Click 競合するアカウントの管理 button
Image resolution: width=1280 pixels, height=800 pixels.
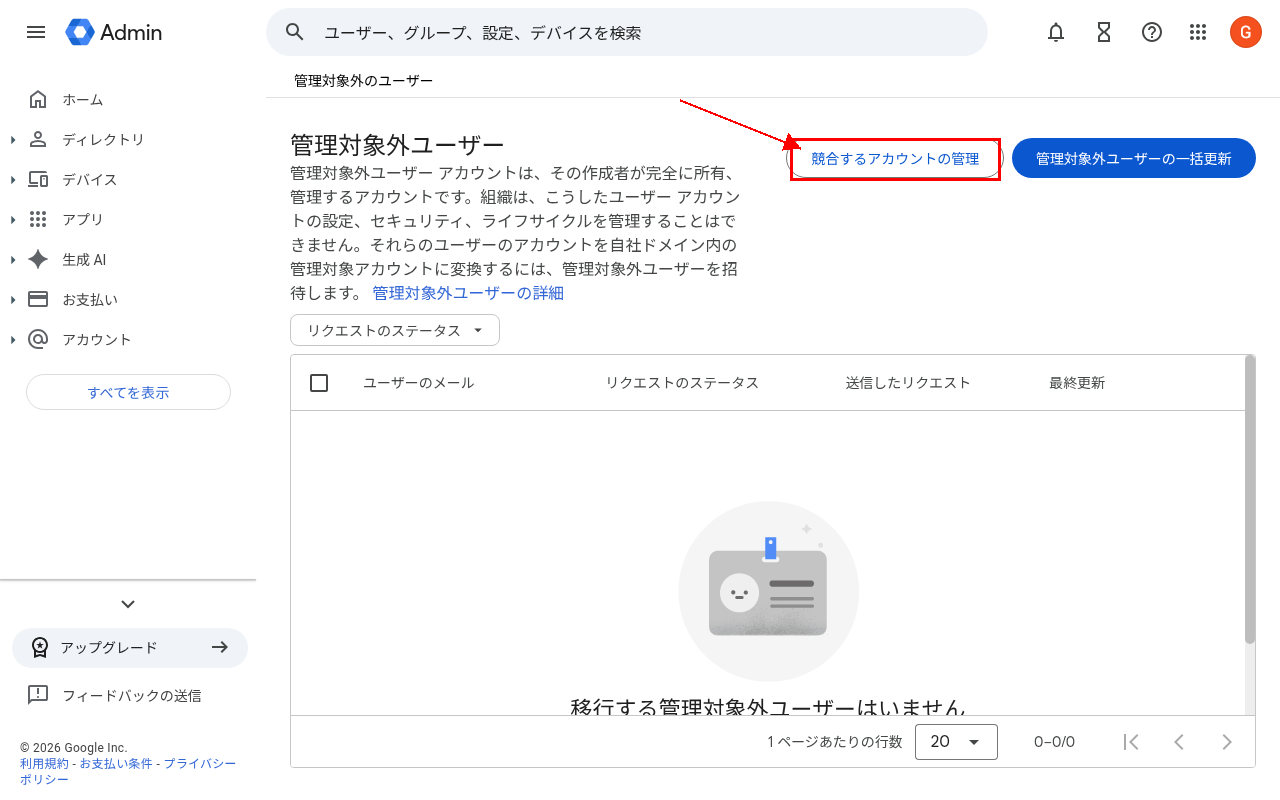(x=895, y=159)
